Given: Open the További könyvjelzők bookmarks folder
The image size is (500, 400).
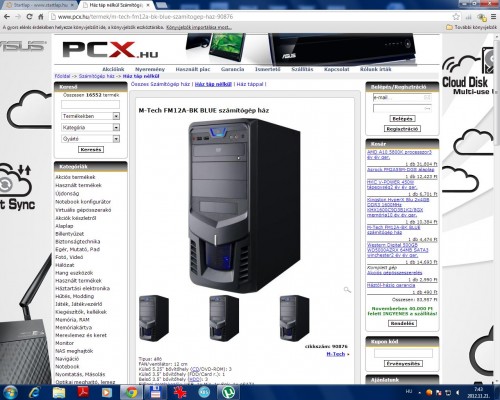Looking at the screenshot, I should tap(471, 27).
